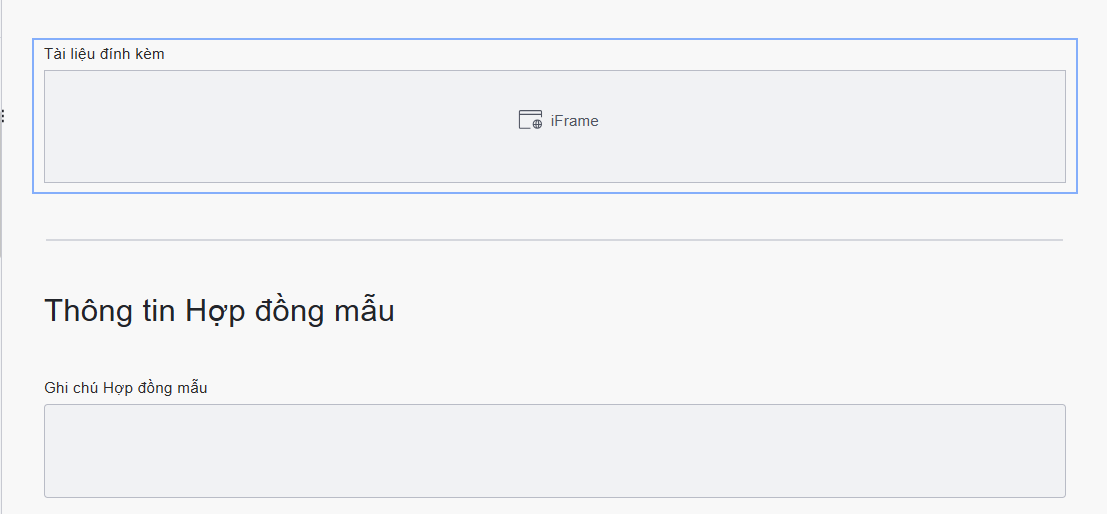This screenshot has width=1107, height=514.
Task: Select the 'Thông tin Hợp đồng mẫu' heading
Action: pyautogui.click(x=219, y=311)
